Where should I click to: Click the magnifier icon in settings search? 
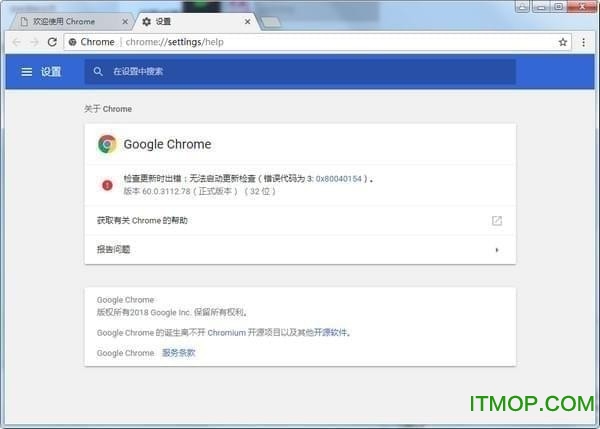[98, 72]
